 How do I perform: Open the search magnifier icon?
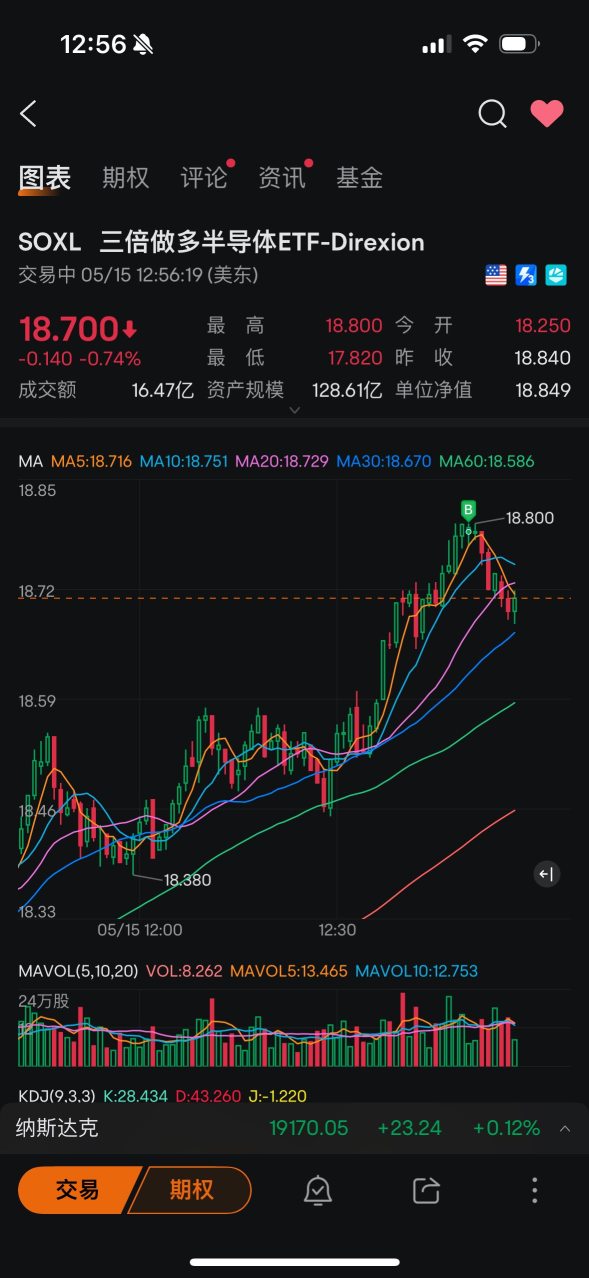tap(492, 114)
